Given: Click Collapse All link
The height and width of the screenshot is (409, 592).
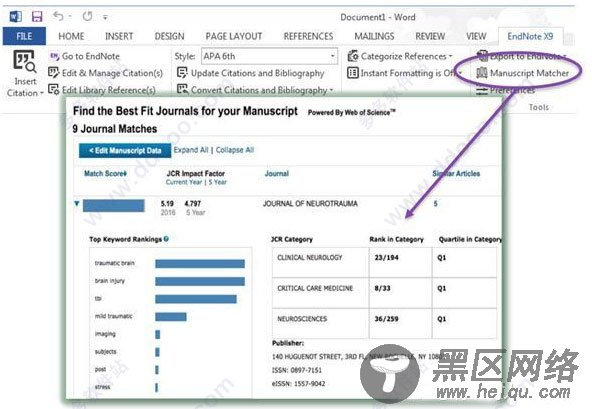Looking at the screenshot, I should [x=235, y=150].
